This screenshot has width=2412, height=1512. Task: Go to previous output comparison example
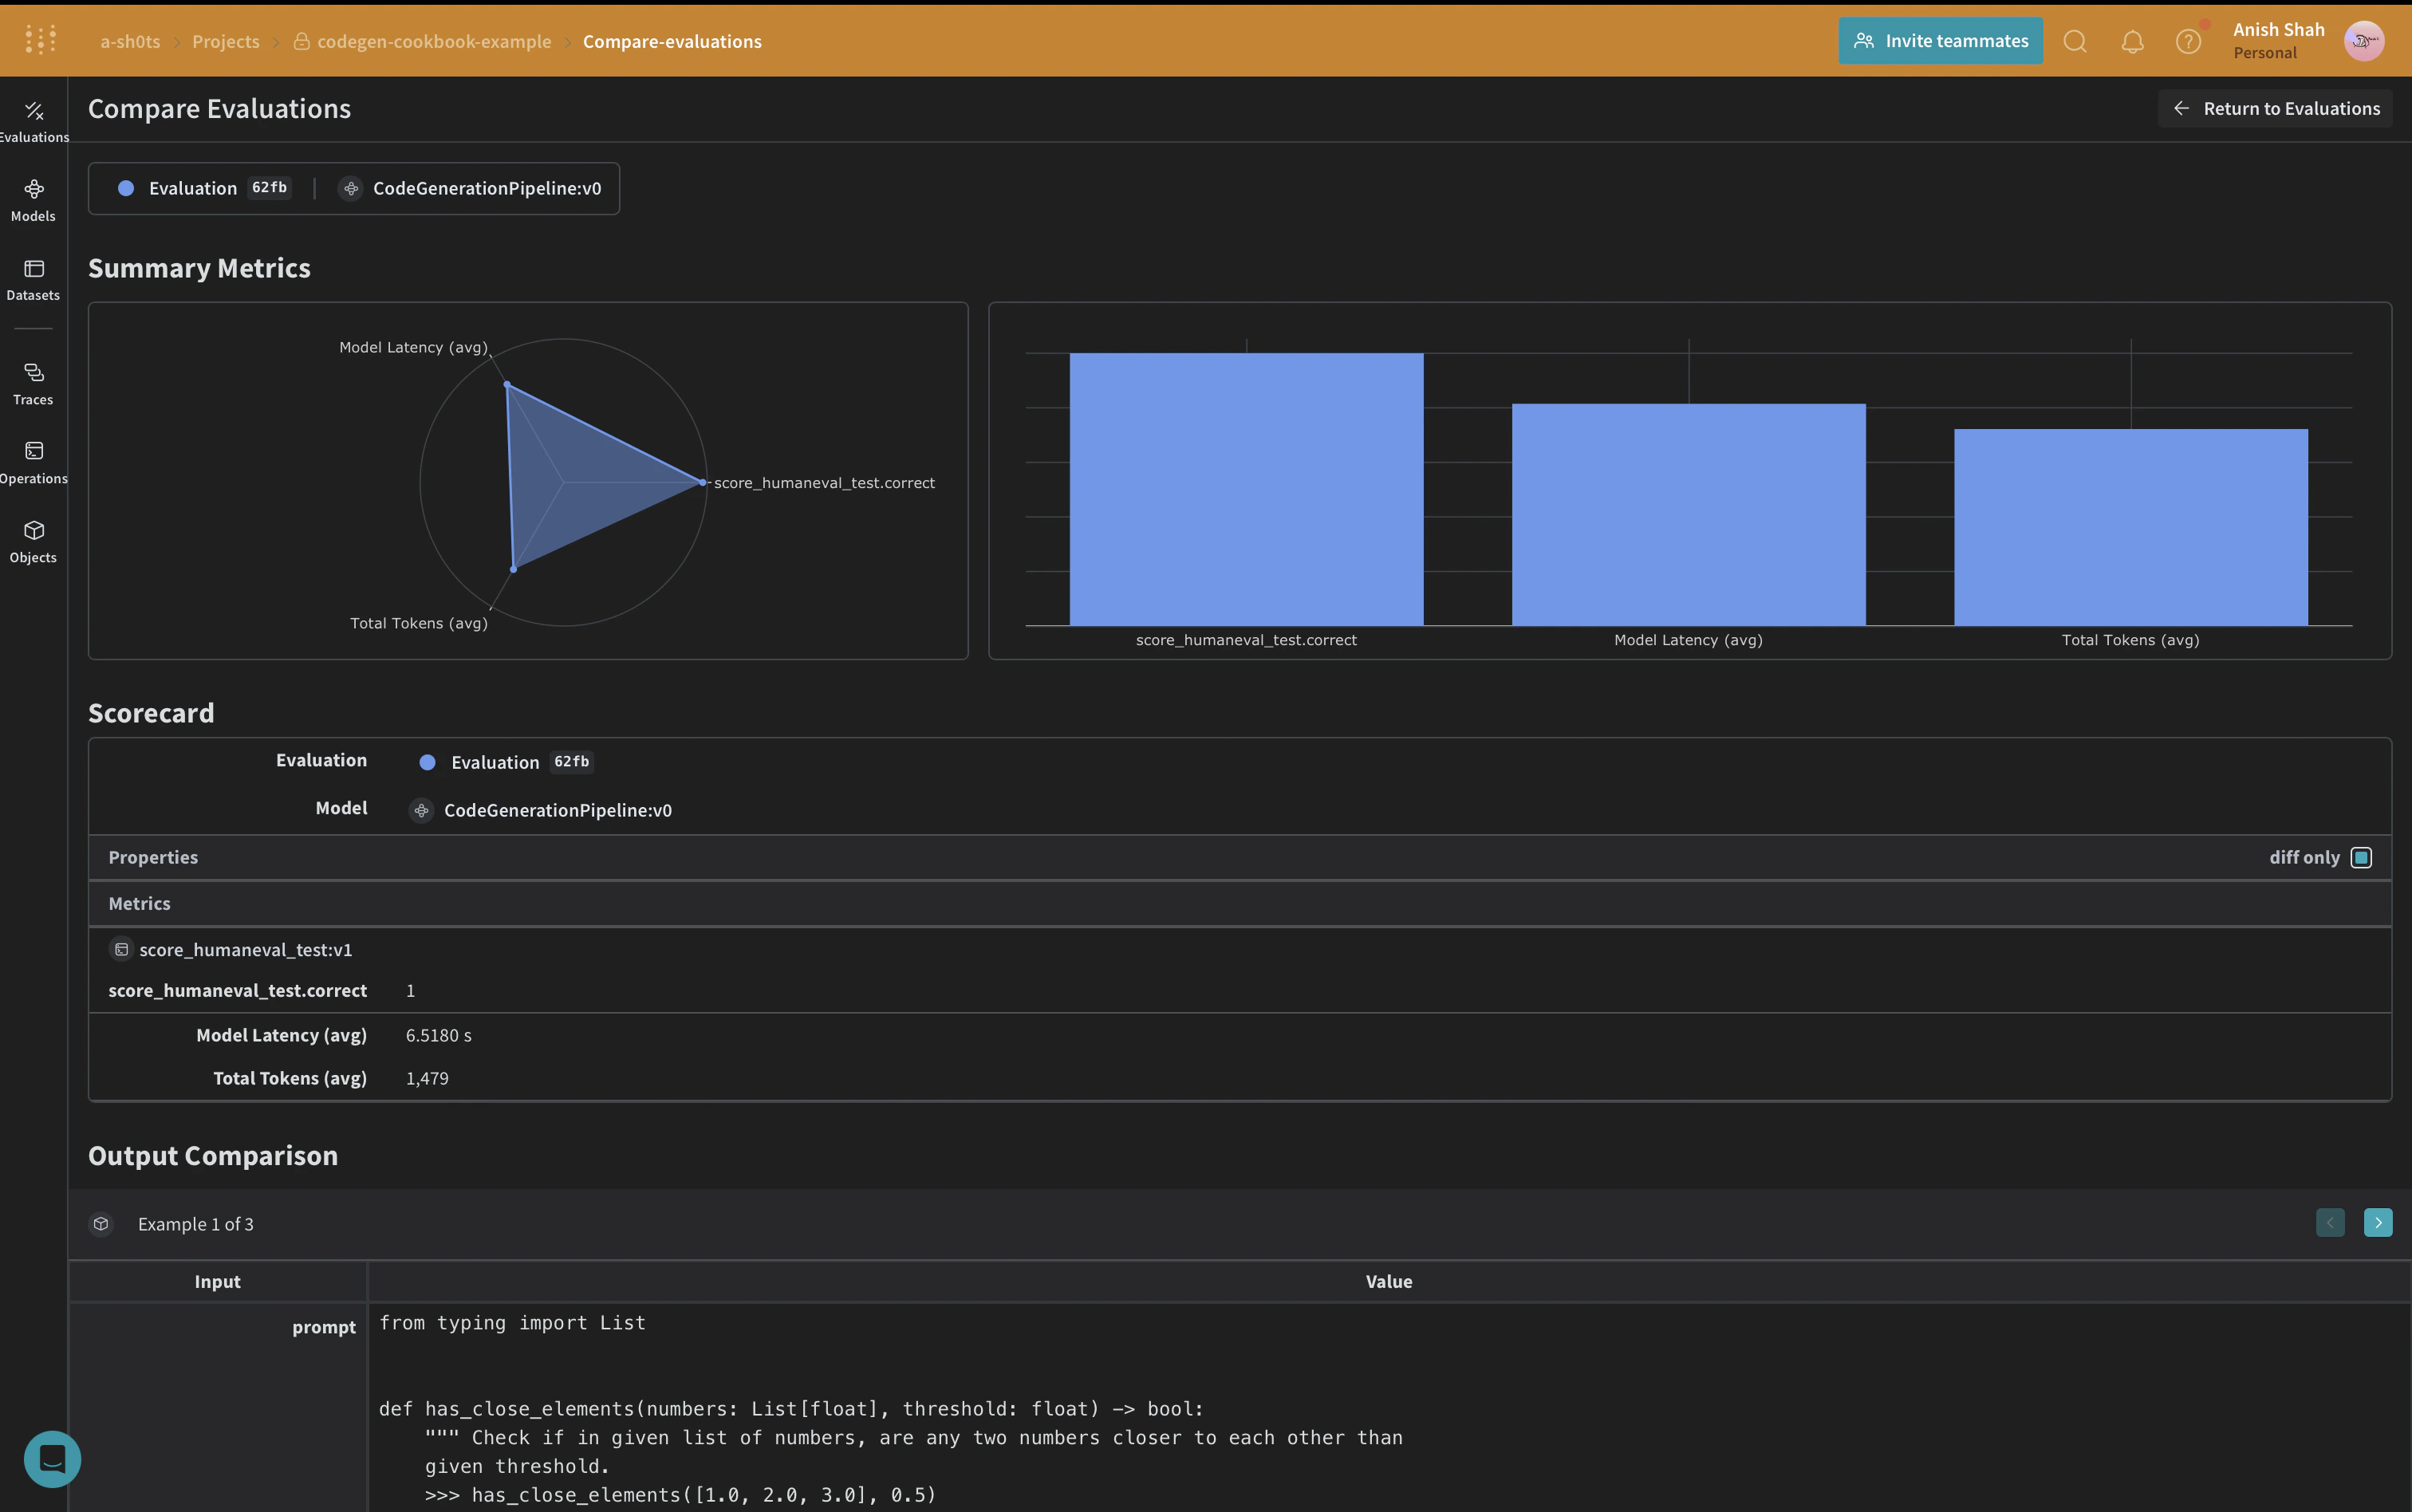[2330, 1222]
